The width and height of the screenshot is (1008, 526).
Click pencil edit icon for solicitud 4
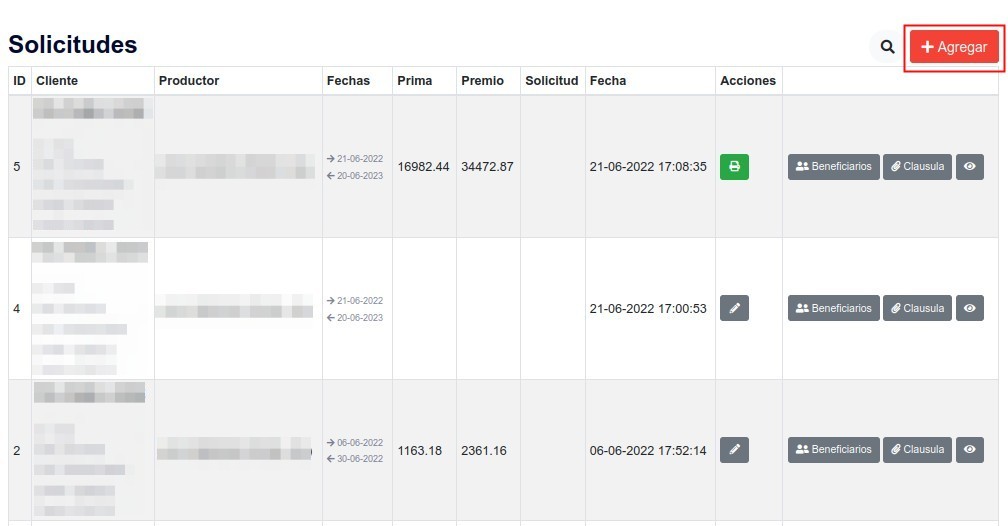(x=734, y=309)
